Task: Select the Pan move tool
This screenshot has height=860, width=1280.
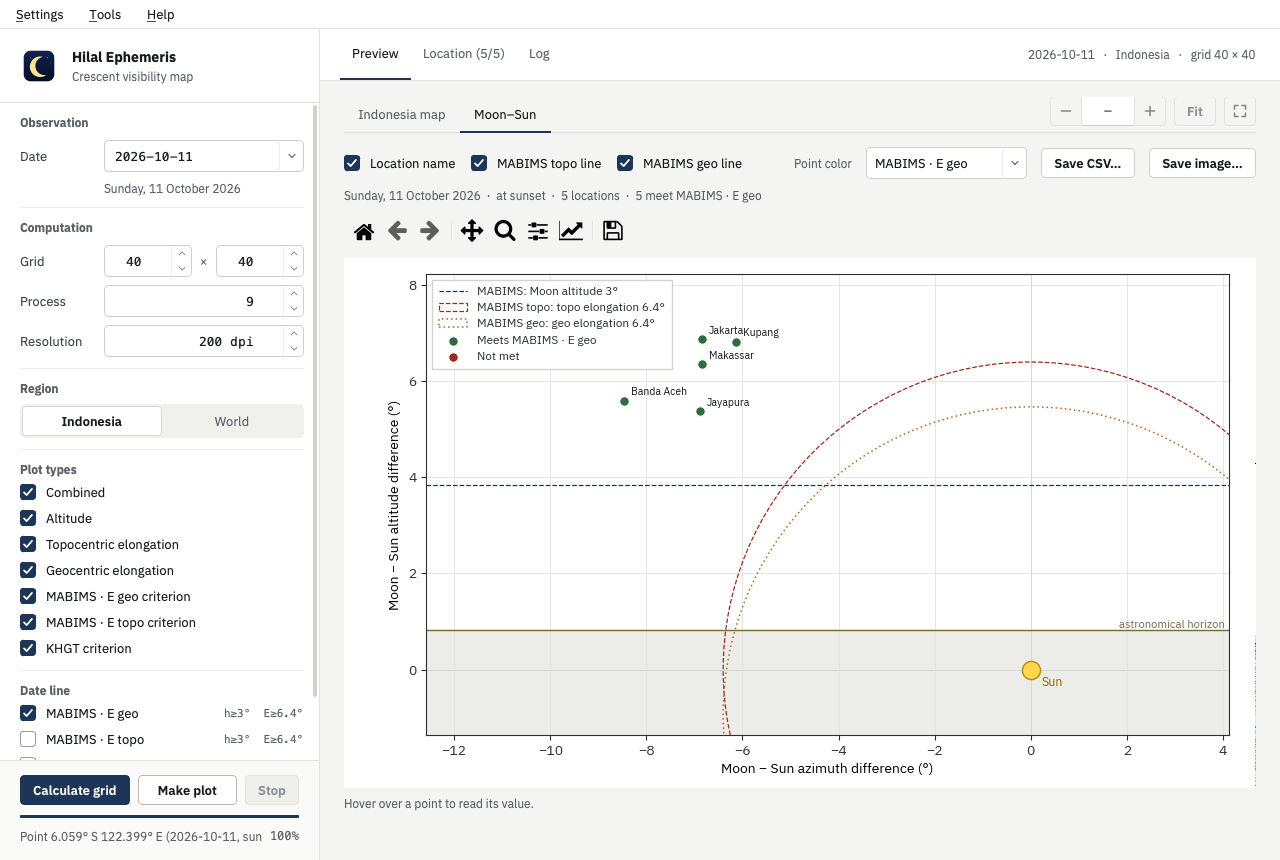Action: tap(472, 231)
